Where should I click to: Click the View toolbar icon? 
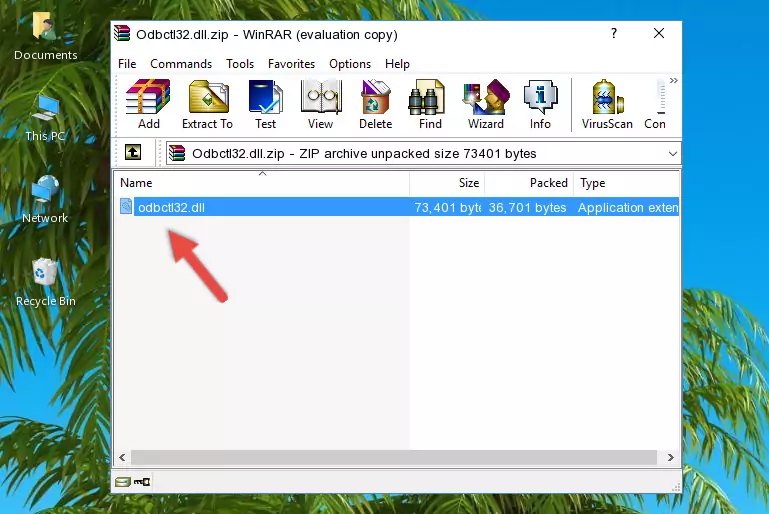tap(321, 104)
